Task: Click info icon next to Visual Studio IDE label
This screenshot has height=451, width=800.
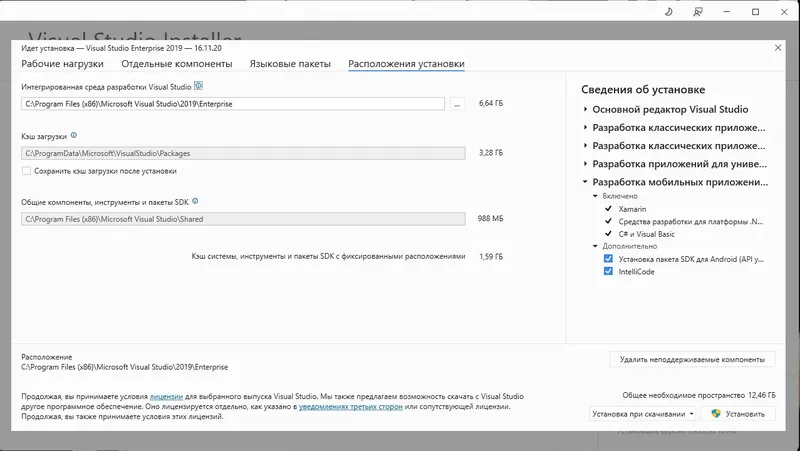Action: (x=198, y=86)
